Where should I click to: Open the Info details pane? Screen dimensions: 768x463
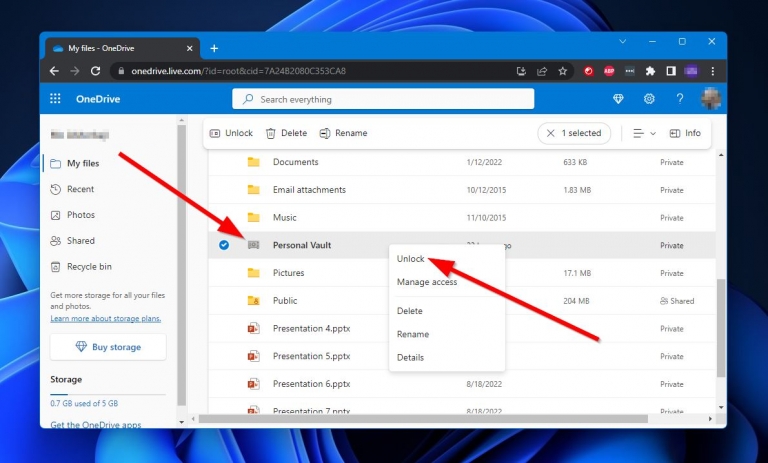[x=685, y=133]
